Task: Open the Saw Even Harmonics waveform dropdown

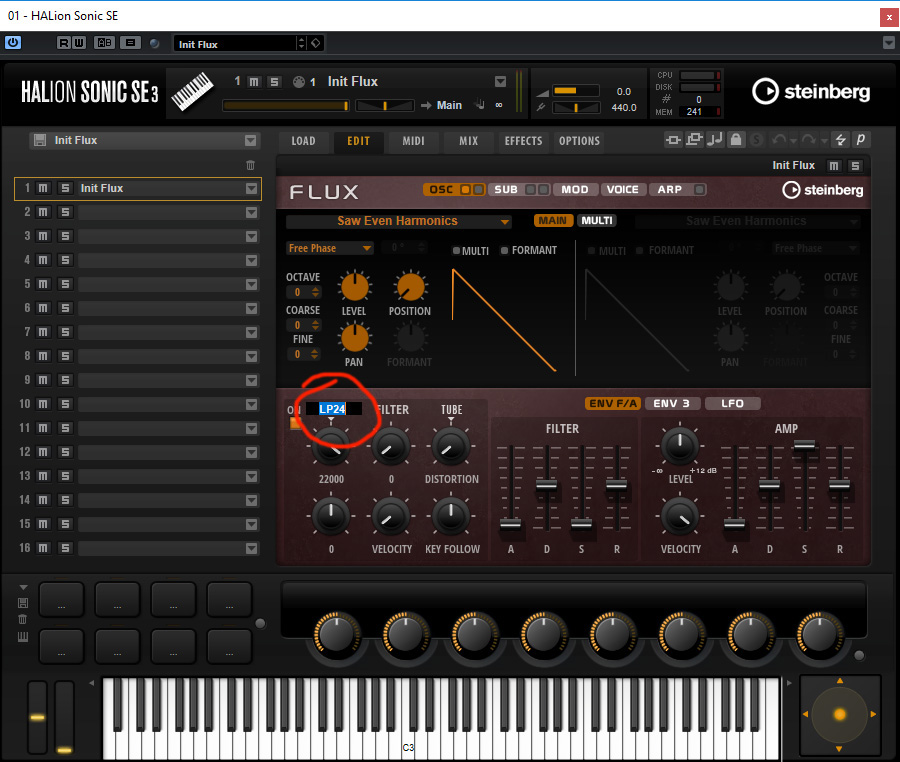Action: point(398,221)
